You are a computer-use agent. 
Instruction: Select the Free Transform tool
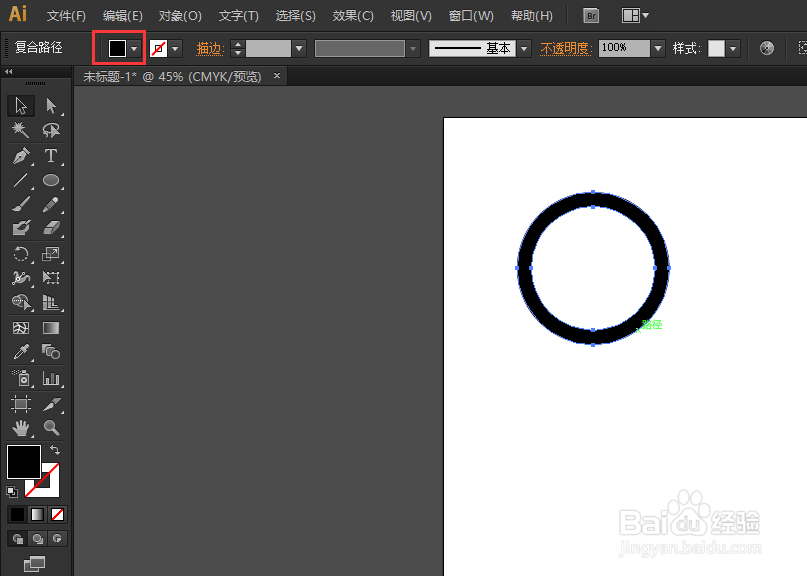click(x=50, y=278)
